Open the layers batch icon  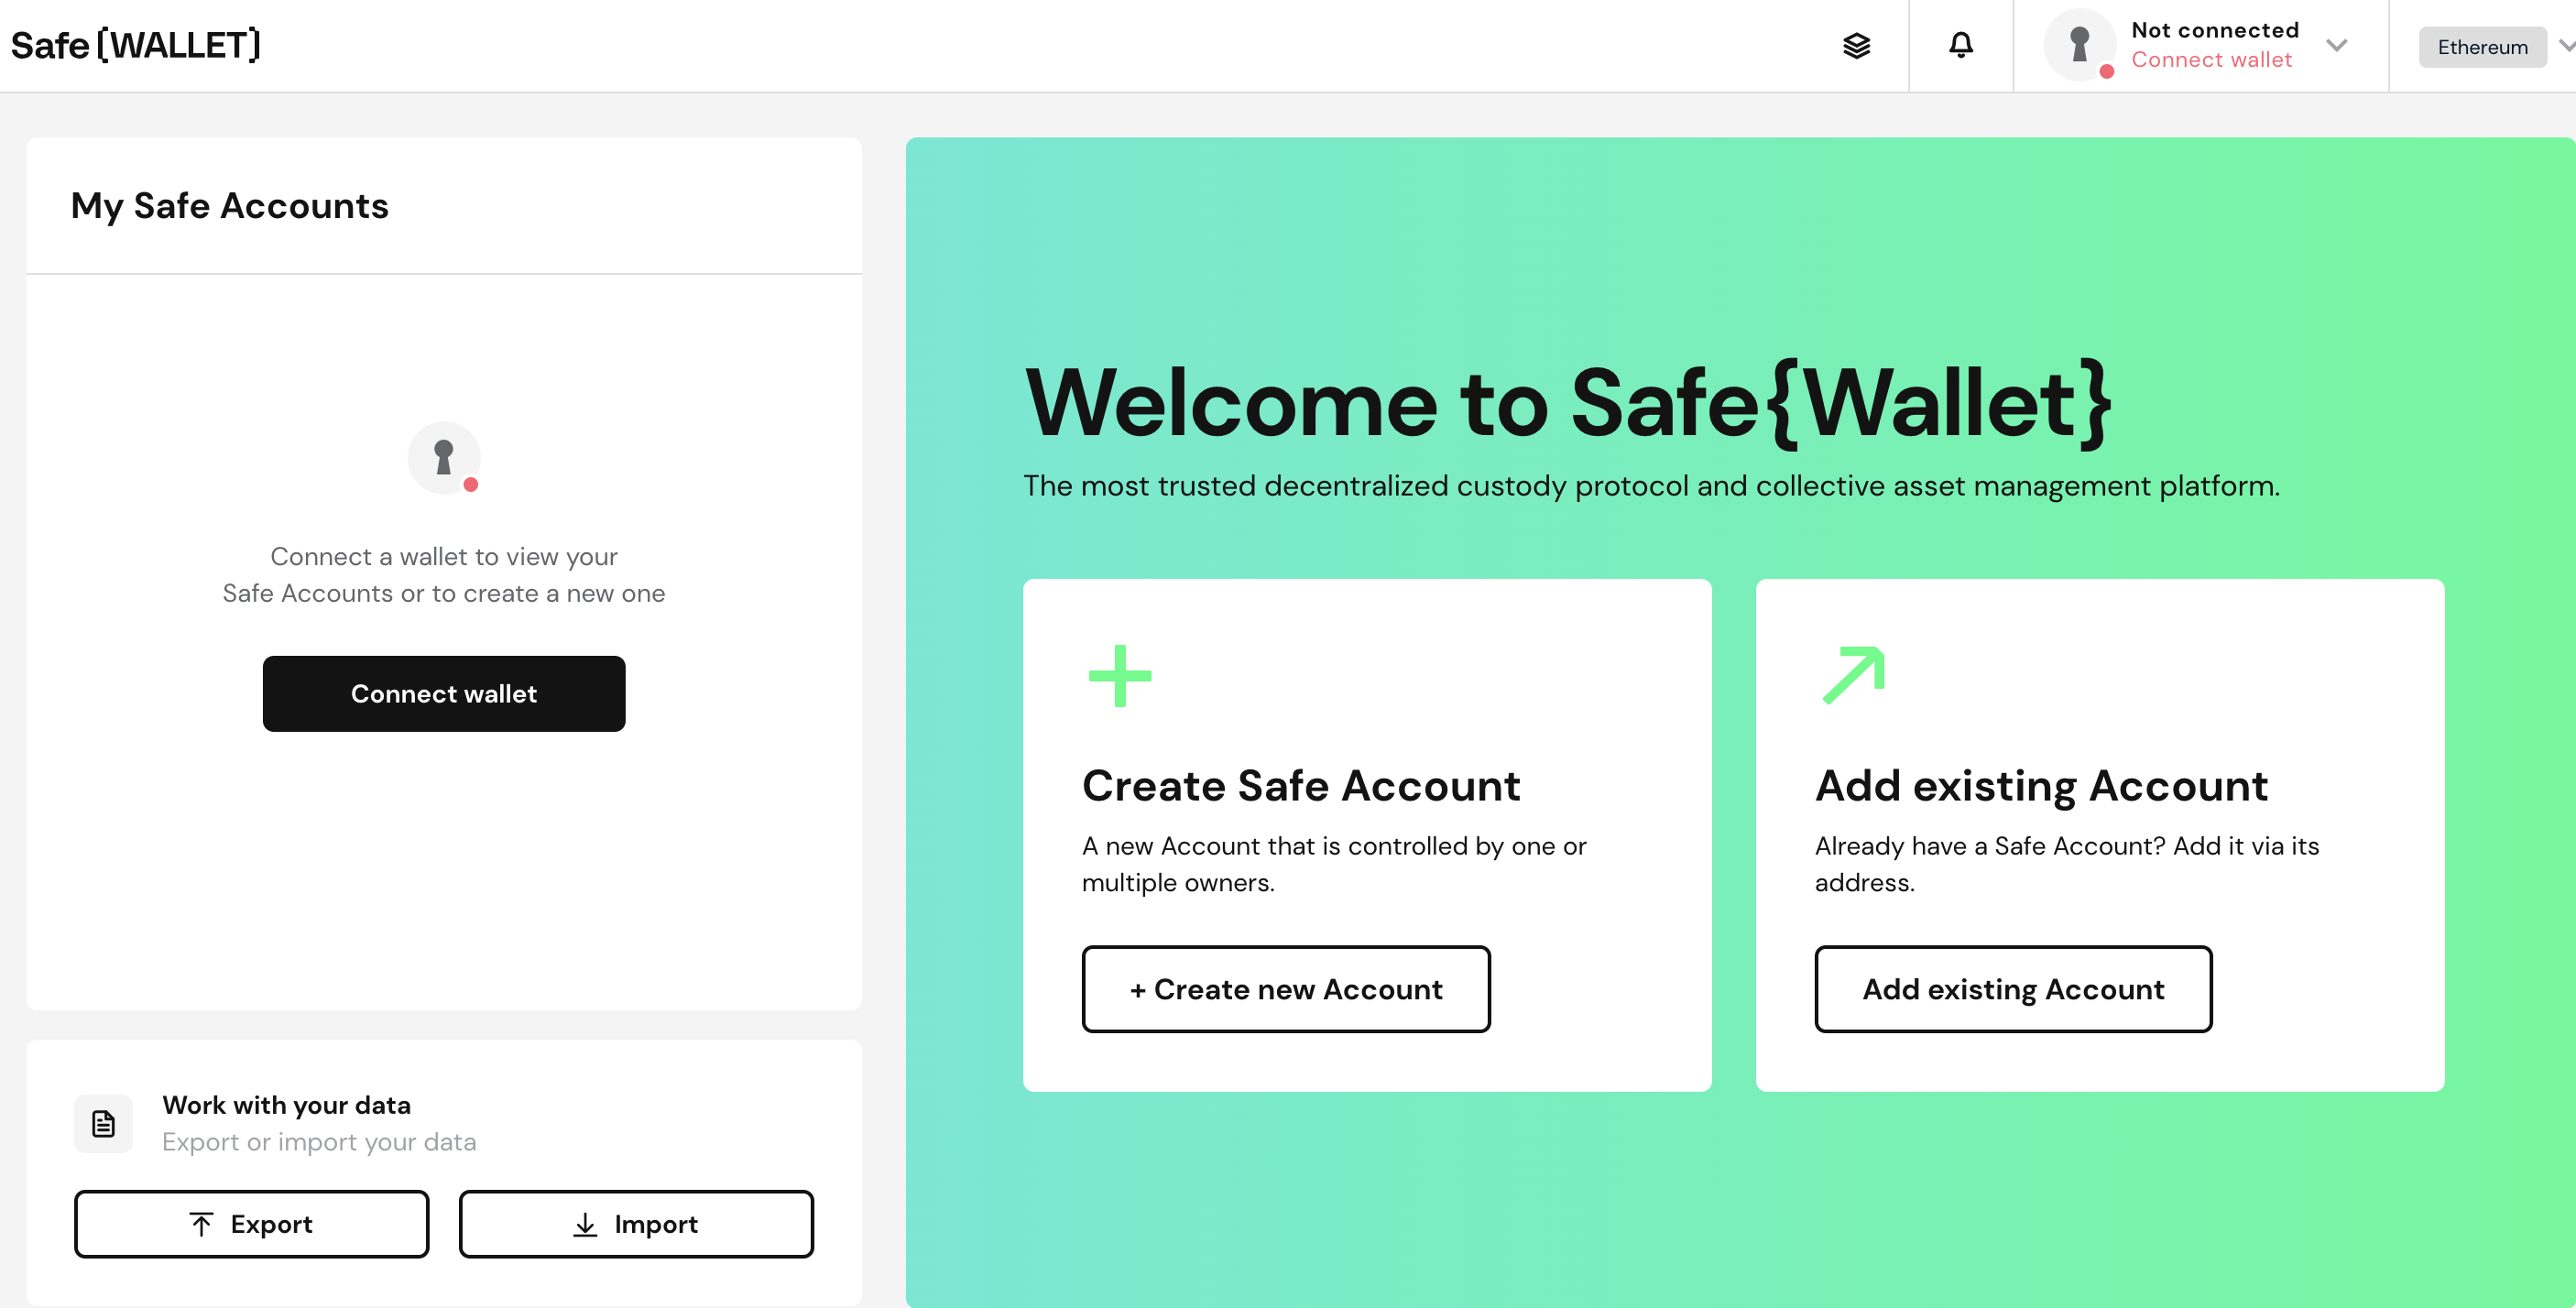coord(1856,46)
